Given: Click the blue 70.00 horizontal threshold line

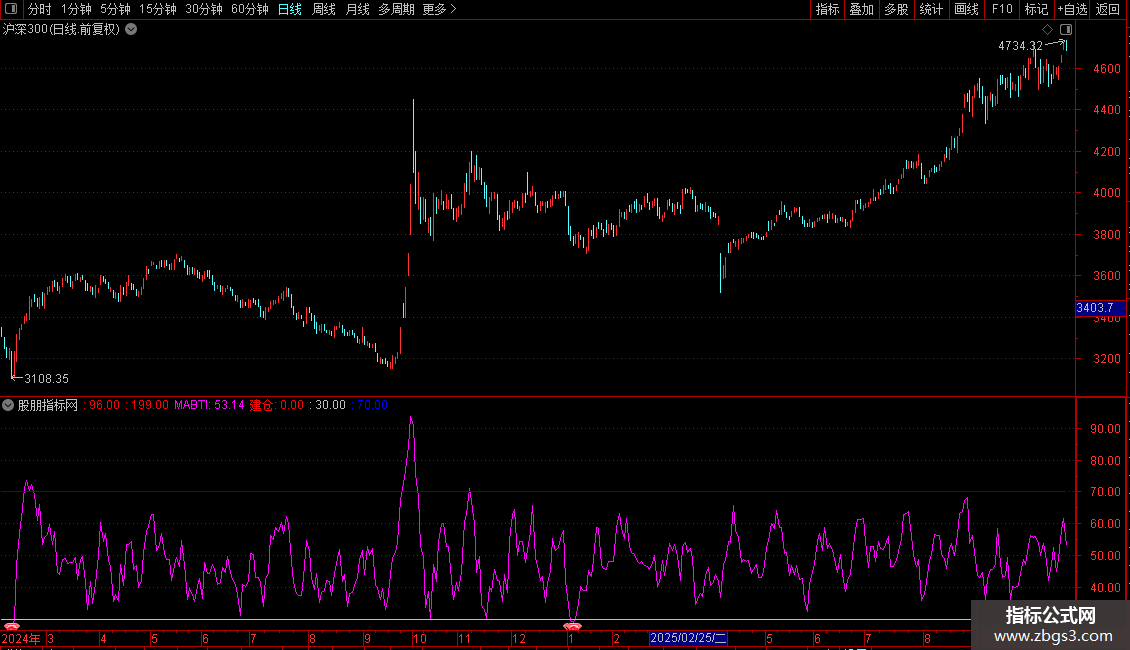Looking at the screenshot, I should pyautogui.click(x=533, y=491).
